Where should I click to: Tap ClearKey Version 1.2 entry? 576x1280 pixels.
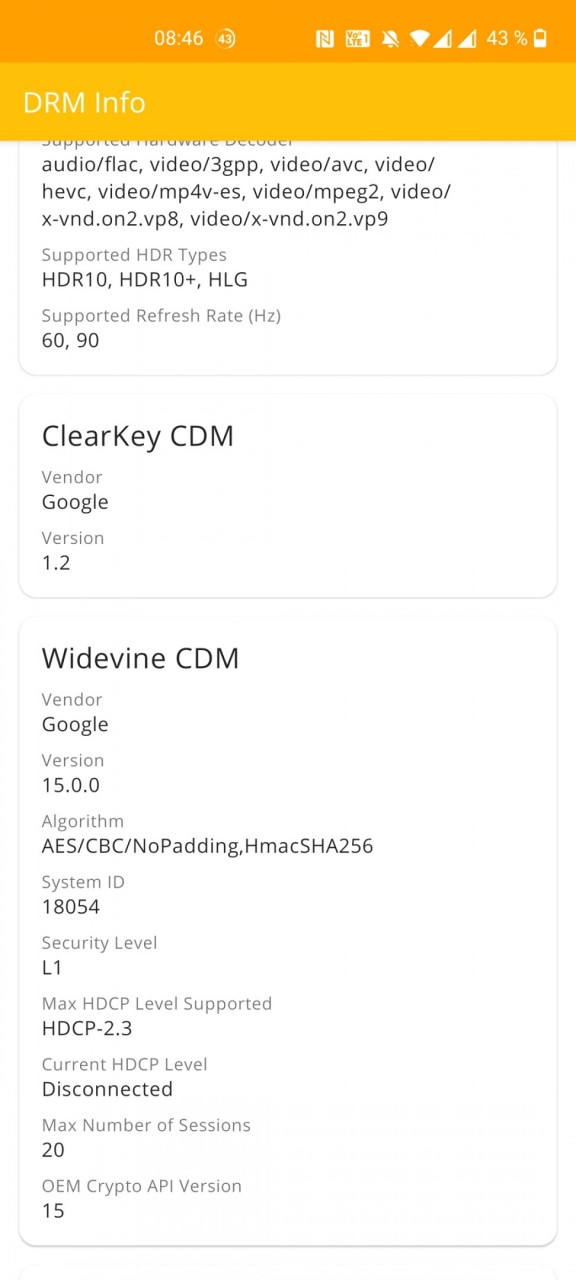pos(73,550)
